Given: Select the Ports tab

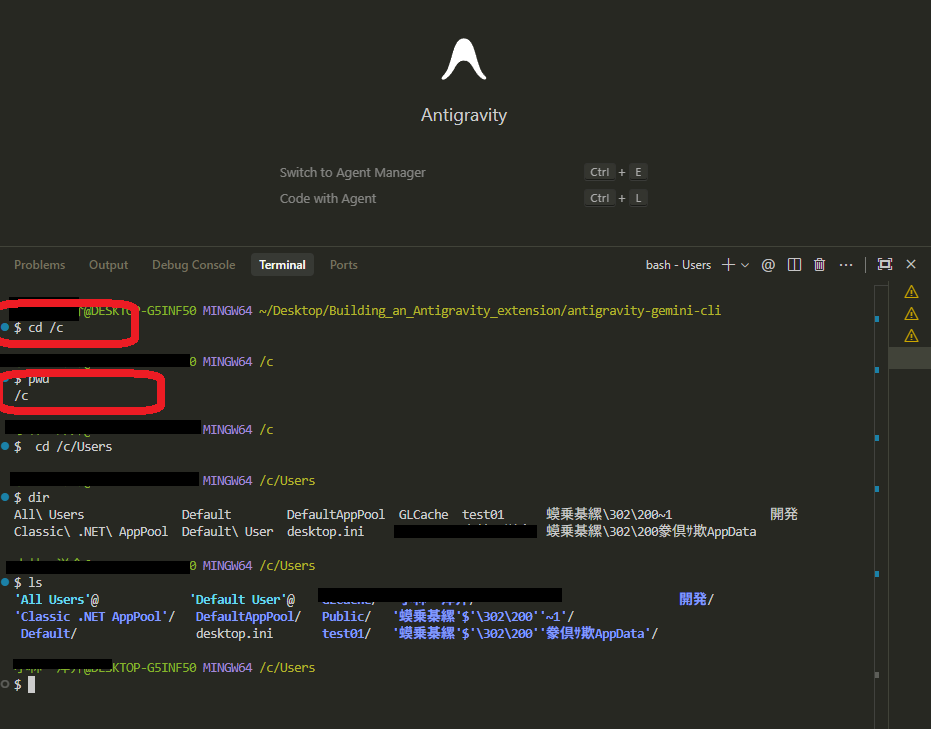Looking at the screenshot, I should pos(344,265).
